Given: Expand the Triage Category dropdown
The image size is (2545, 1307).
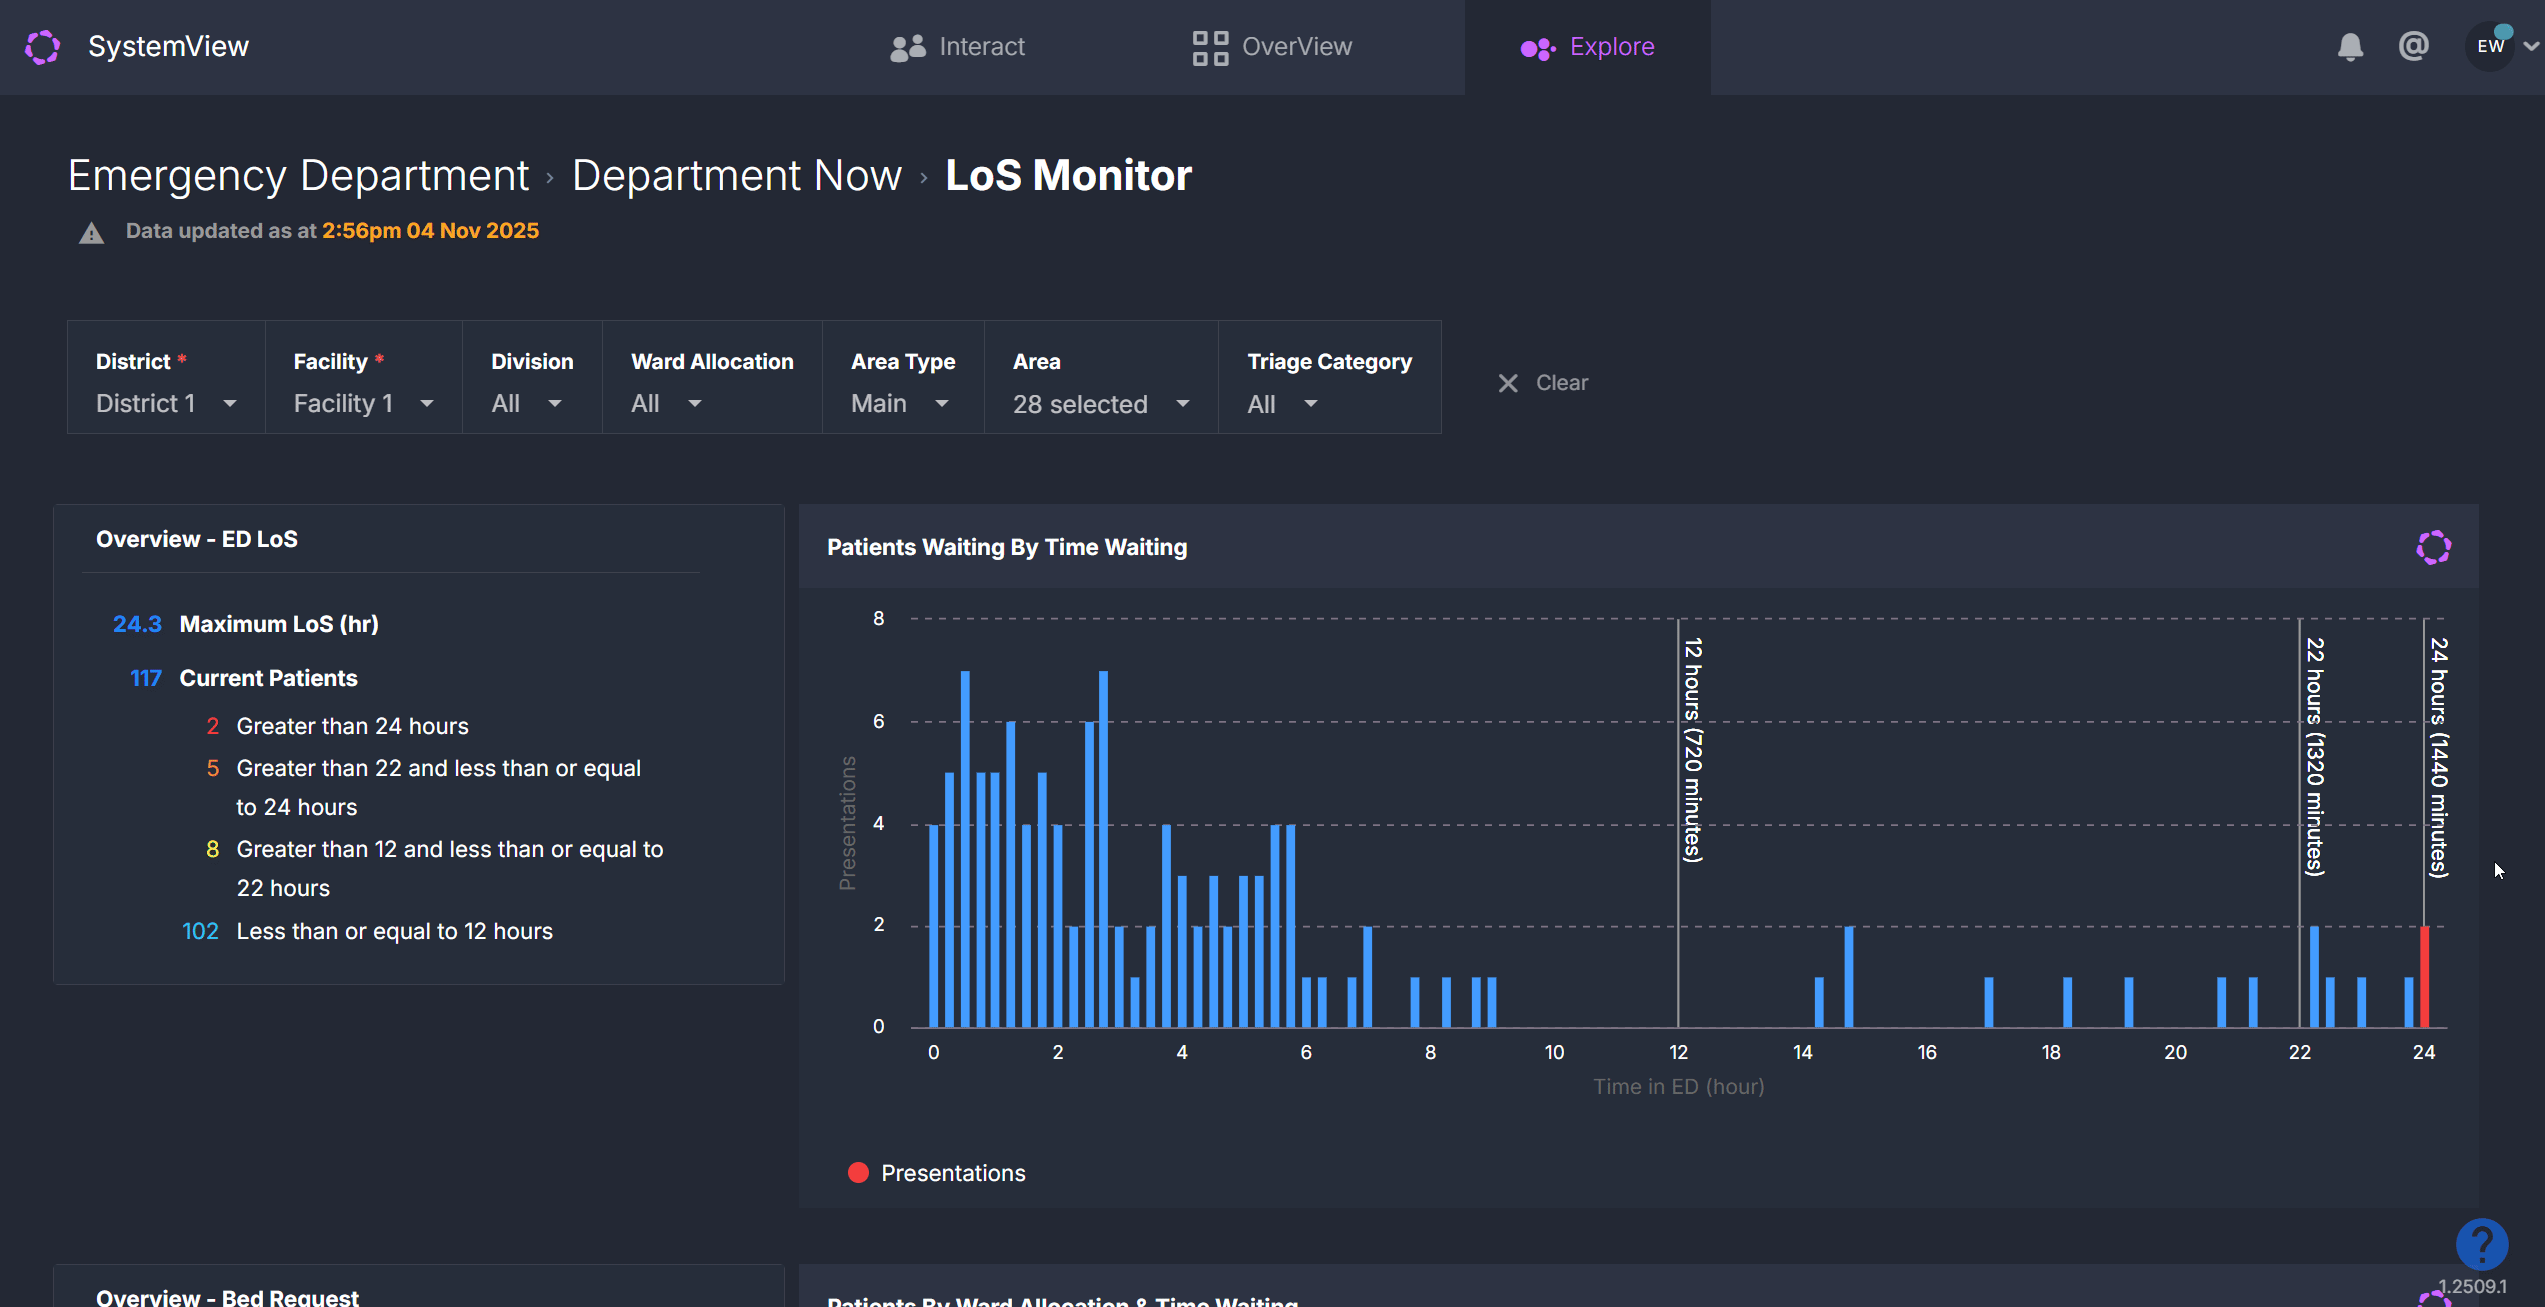Looking at the screenshot, I should 1282,404.
